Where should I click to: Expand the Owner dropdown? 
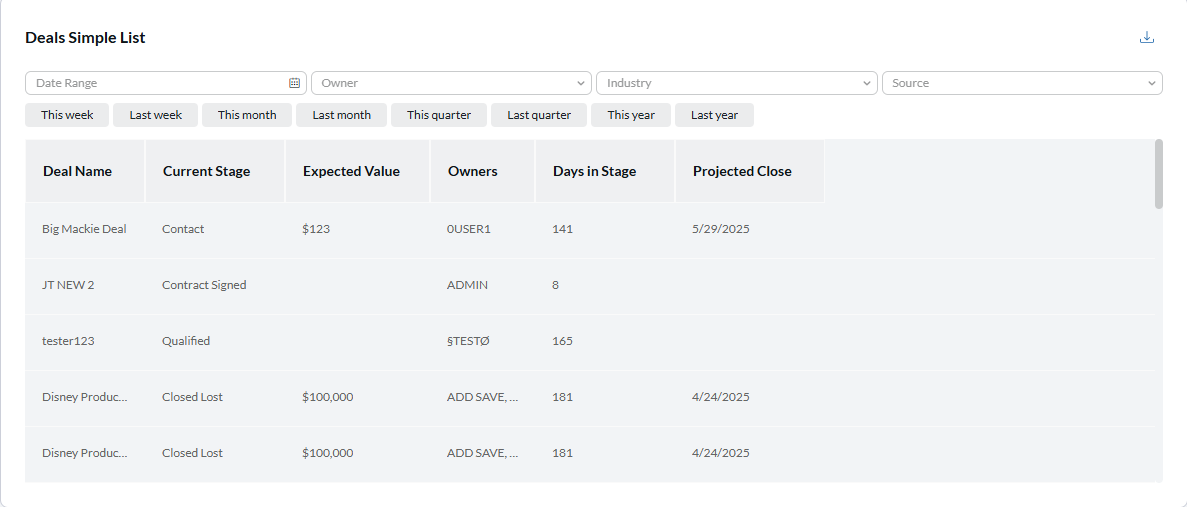[x=451, y=83]
